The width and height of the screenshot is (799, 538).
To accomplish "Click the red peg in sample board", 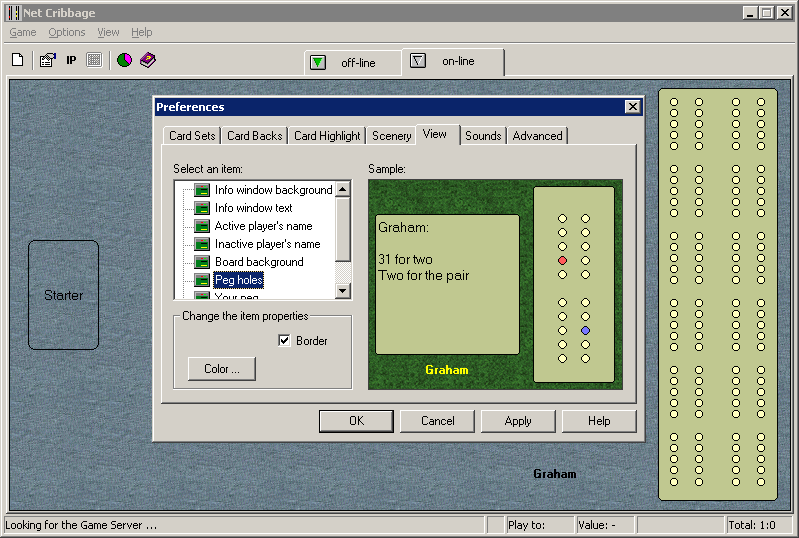I will click(x=562, y=260).
